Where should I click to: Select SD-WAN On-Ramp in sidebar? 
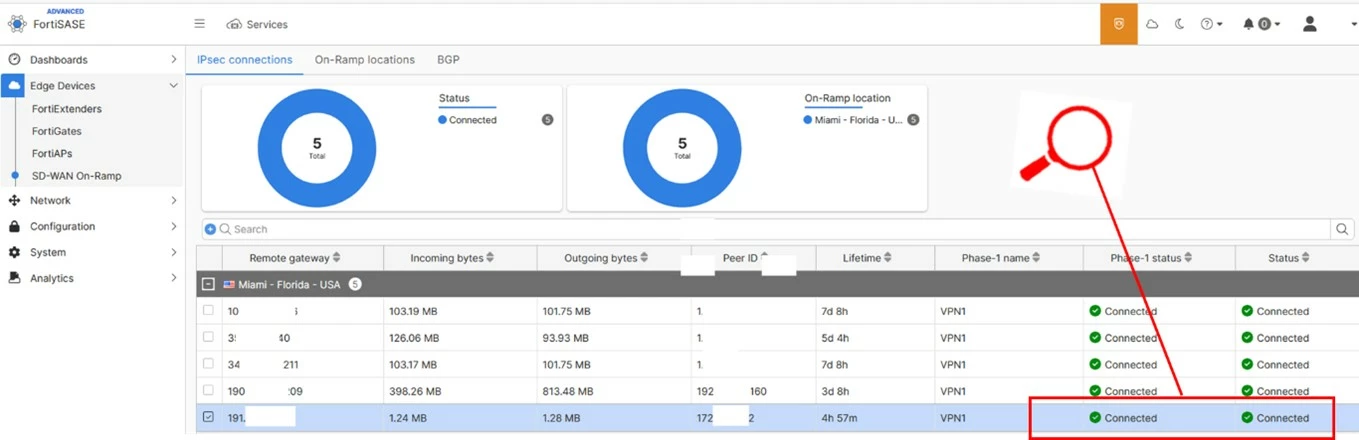point(76,176)
